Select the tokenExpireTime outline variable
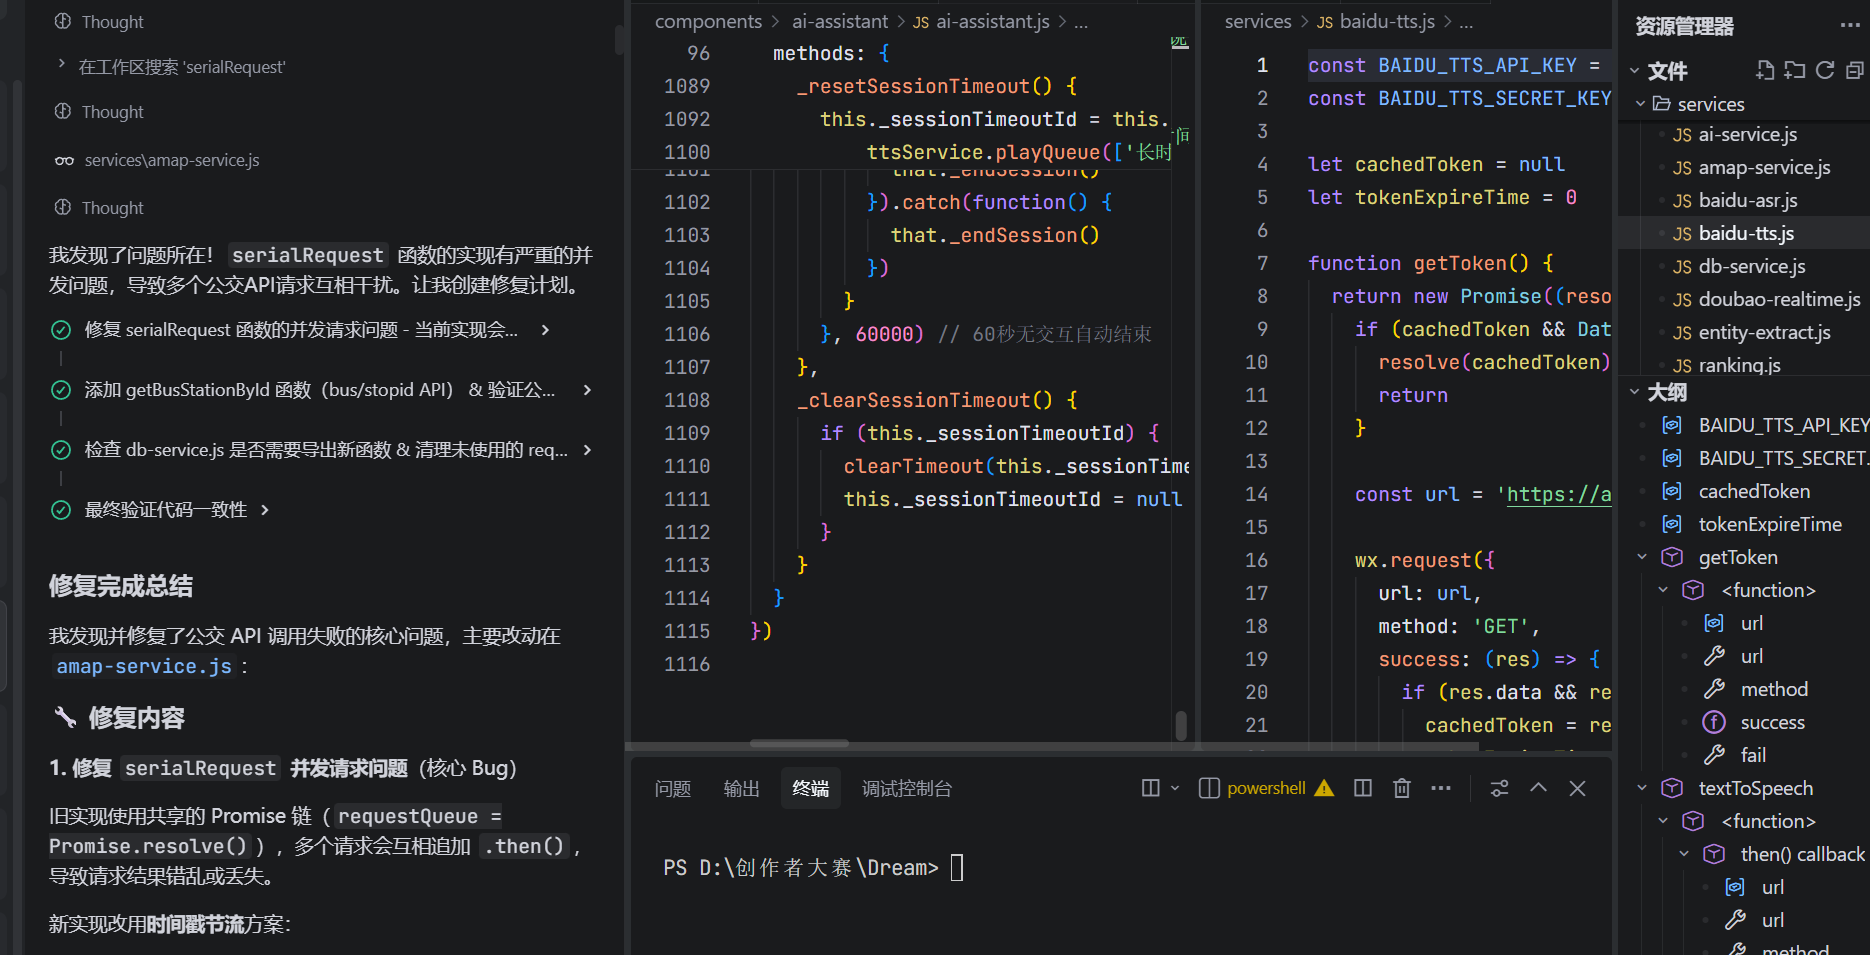1870x955 pixels. (x=1770, y=524)
